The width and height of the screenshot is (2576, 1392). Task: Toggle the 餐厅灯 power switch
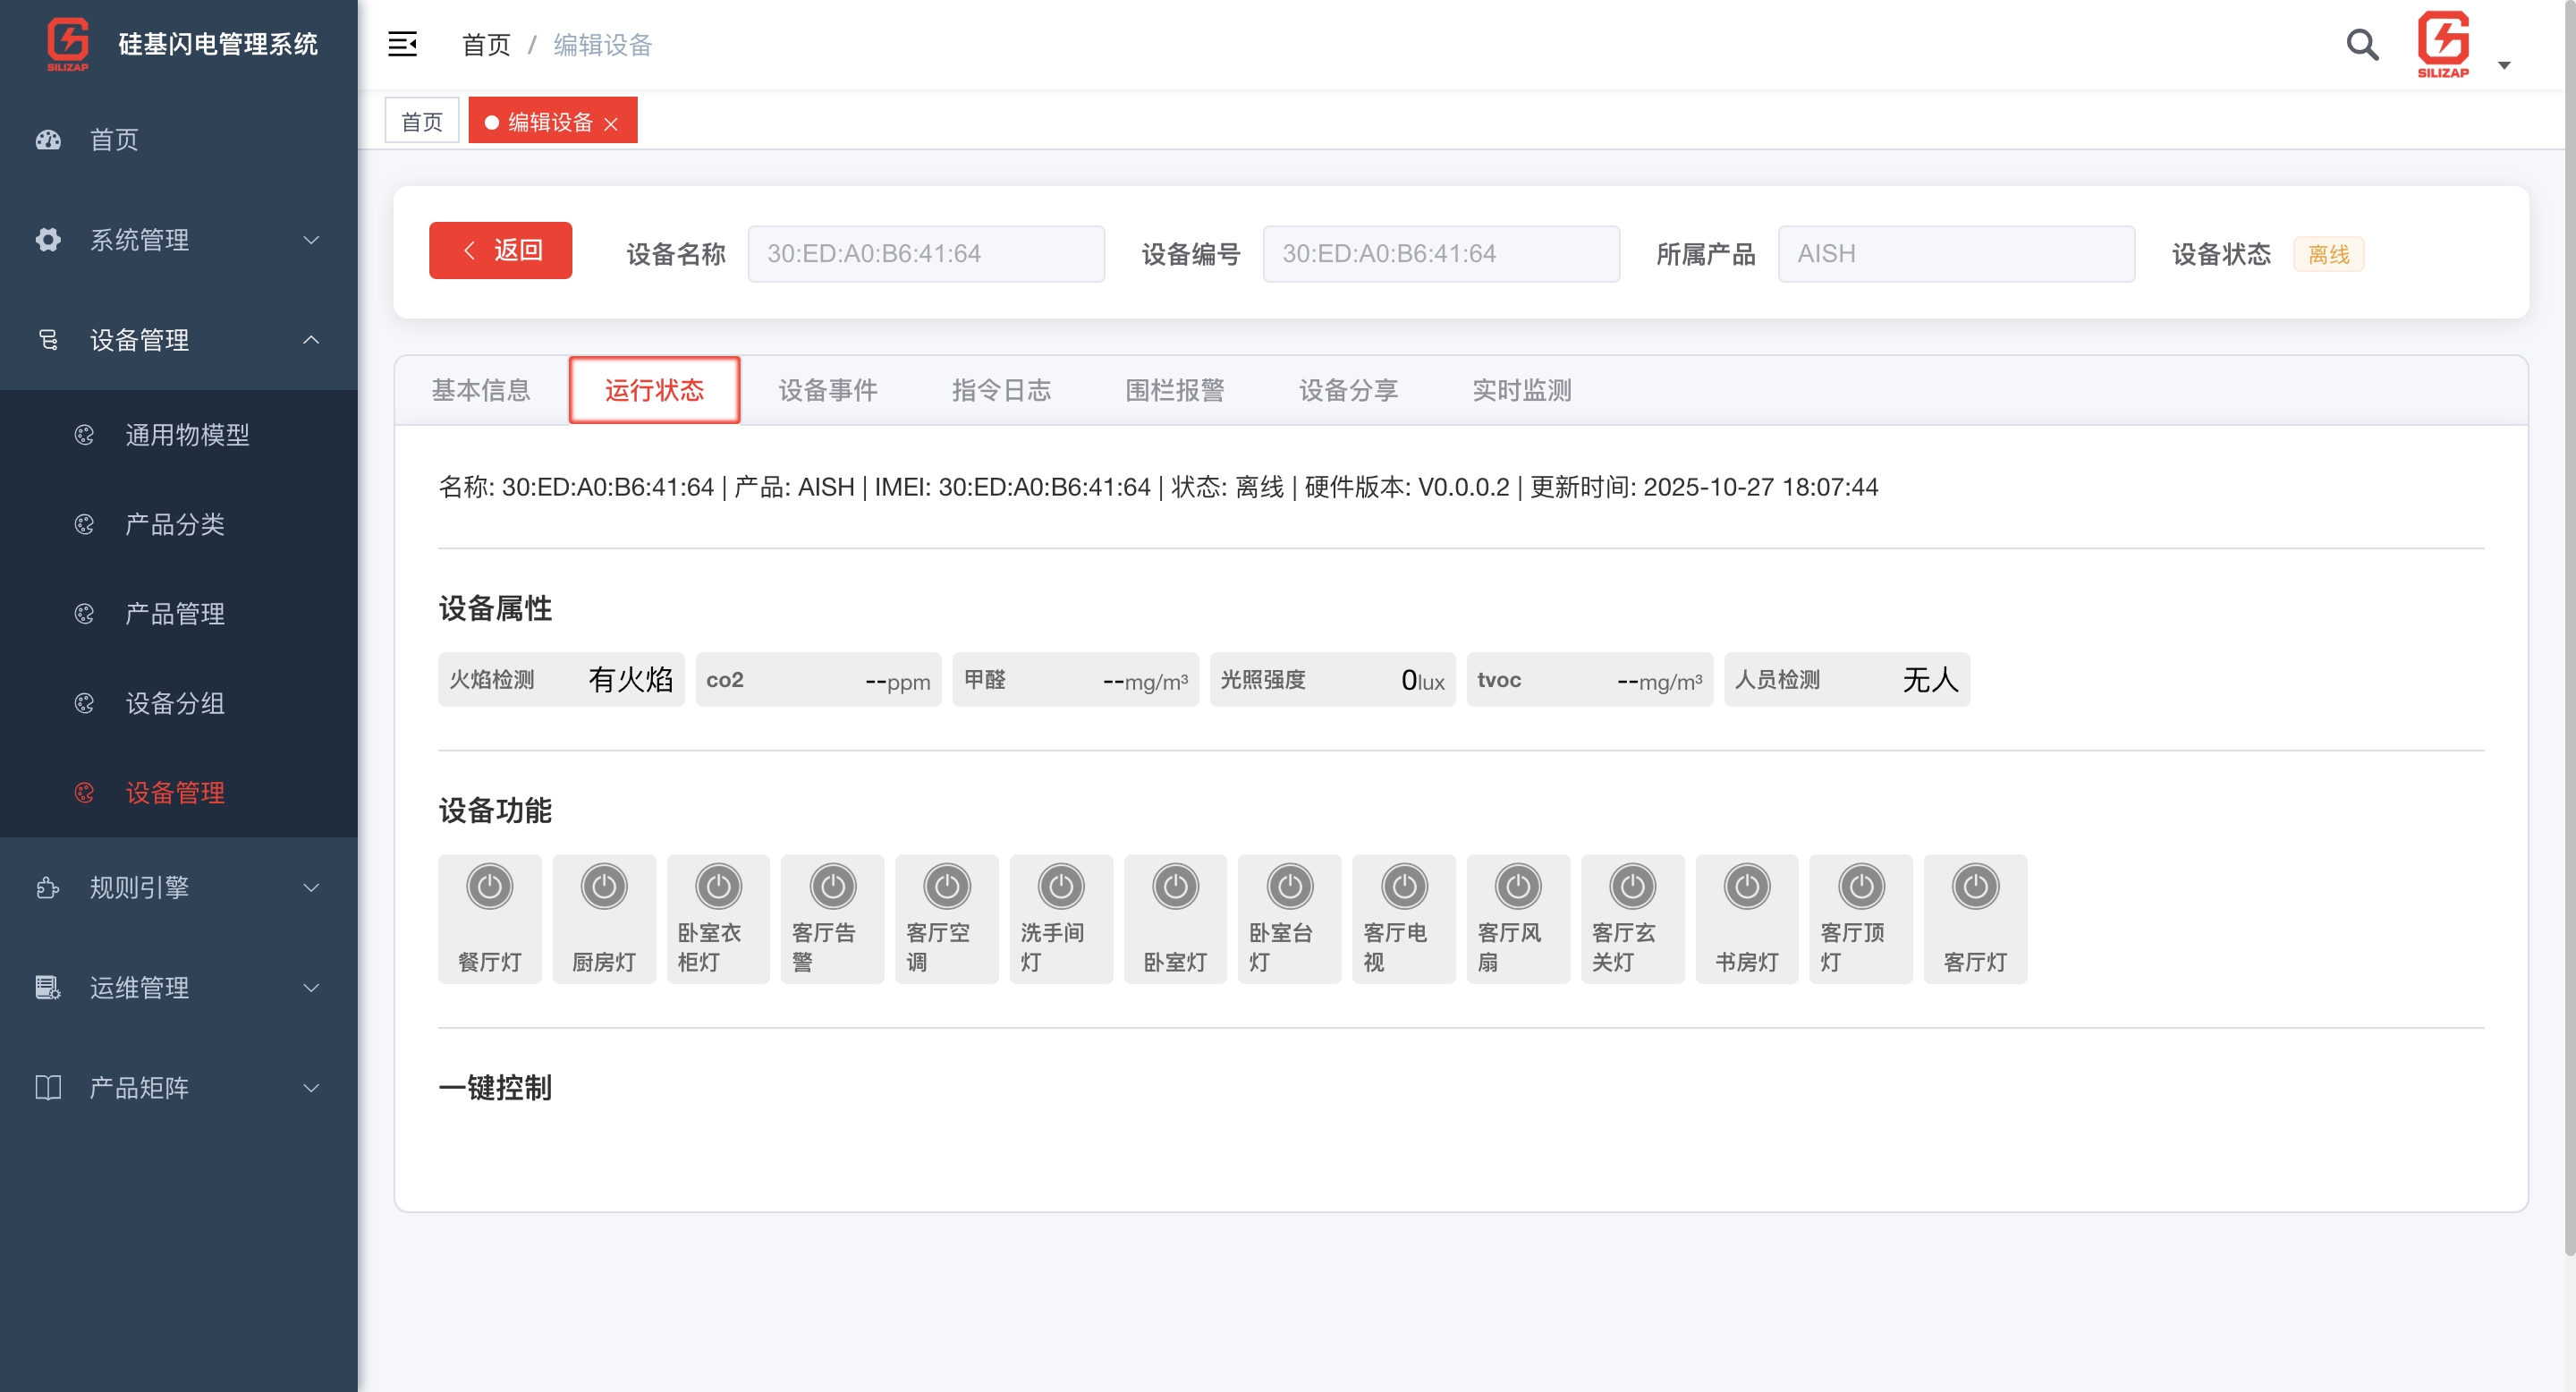(x=489, y=886)
